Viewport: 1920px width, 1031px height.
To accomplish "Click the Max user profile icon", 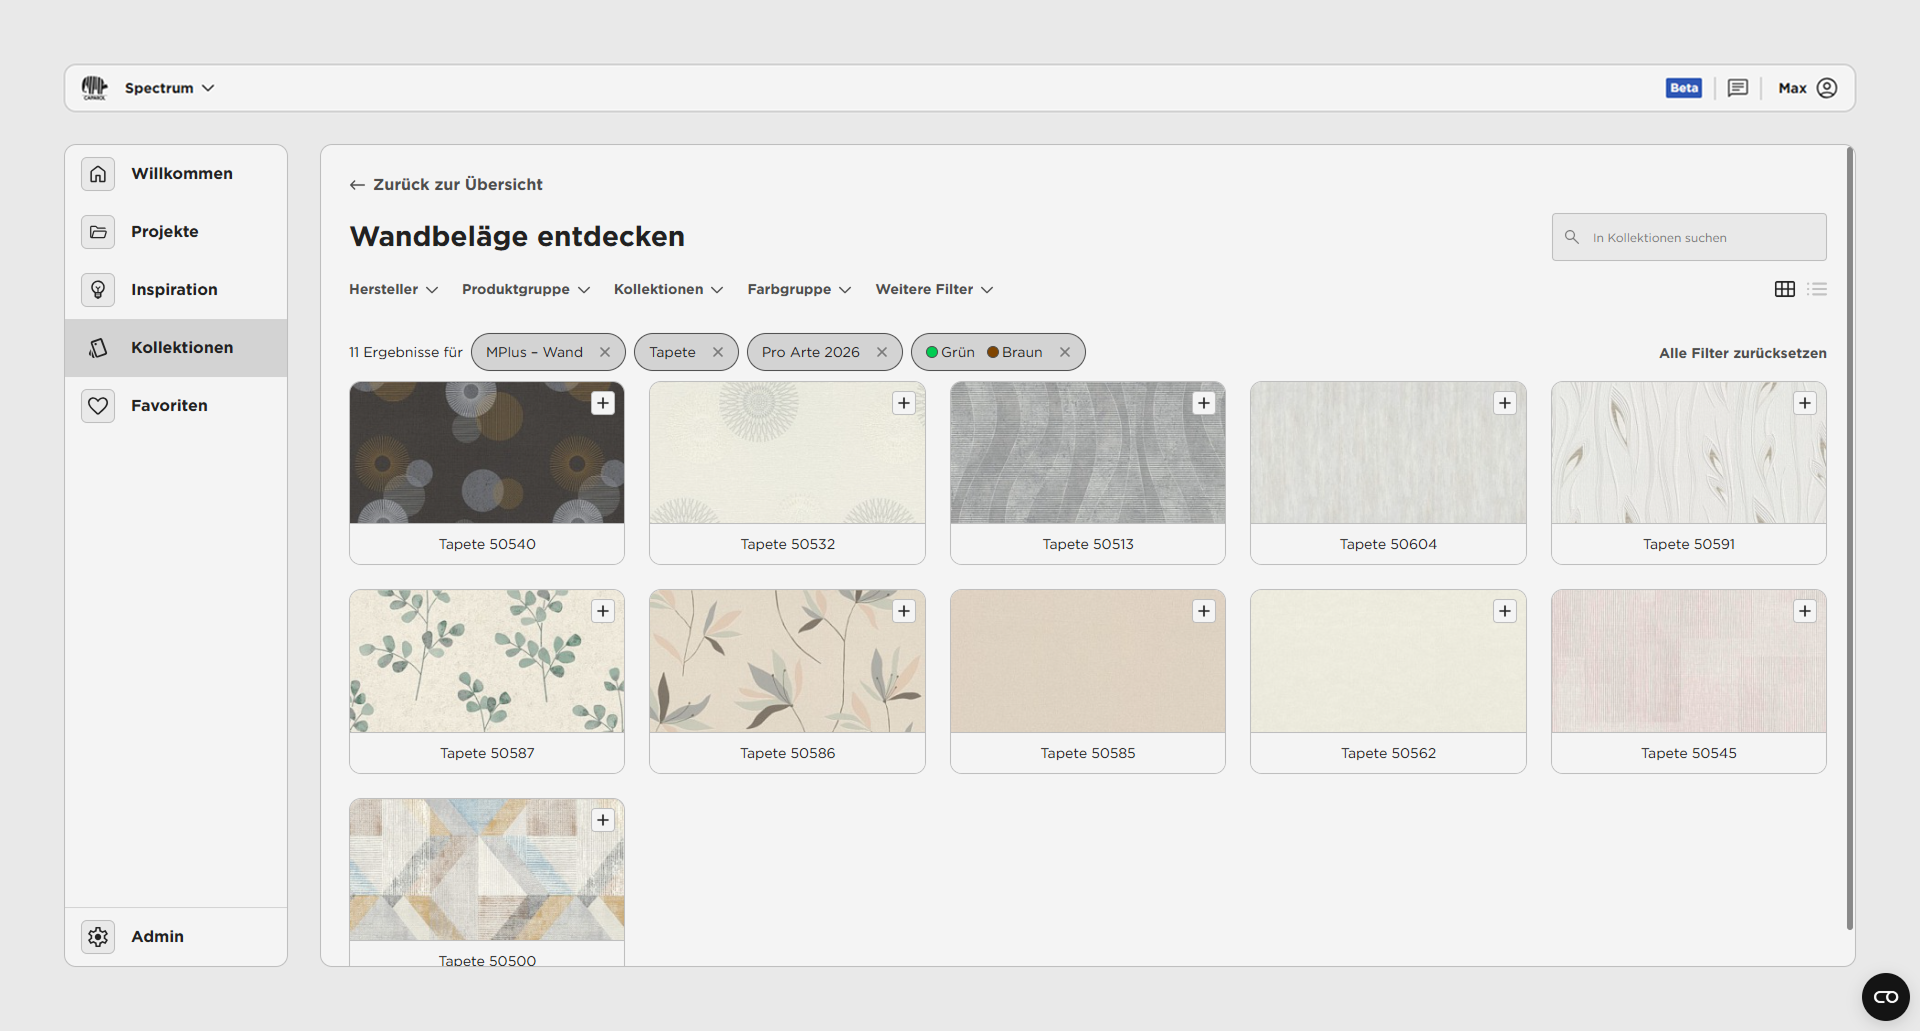I will tap(1827, 88).
